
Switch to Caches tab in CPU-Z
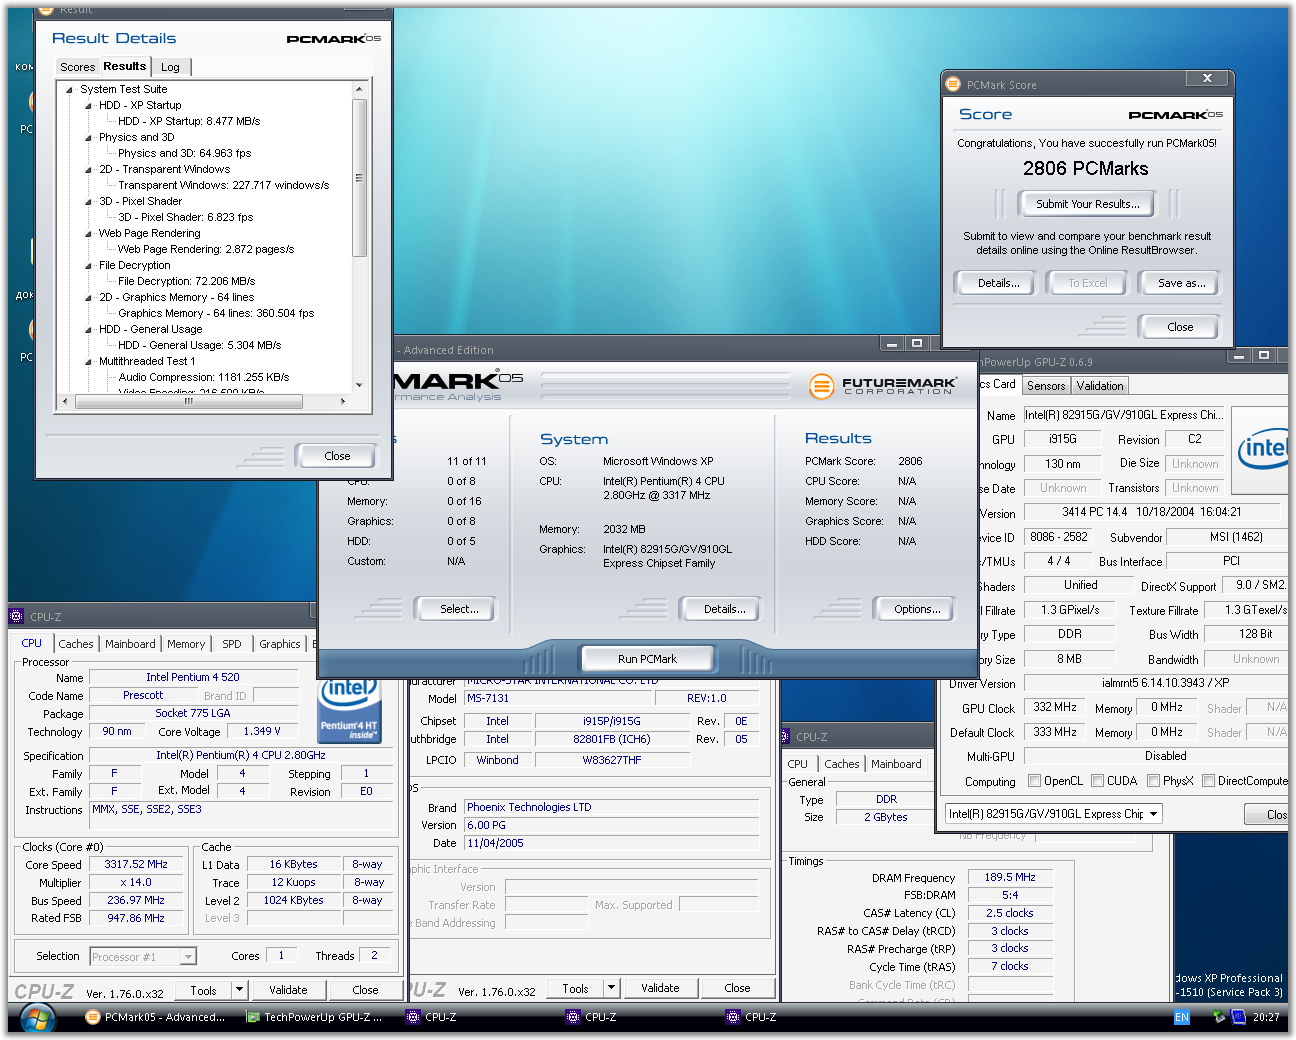tap(76, 644)
